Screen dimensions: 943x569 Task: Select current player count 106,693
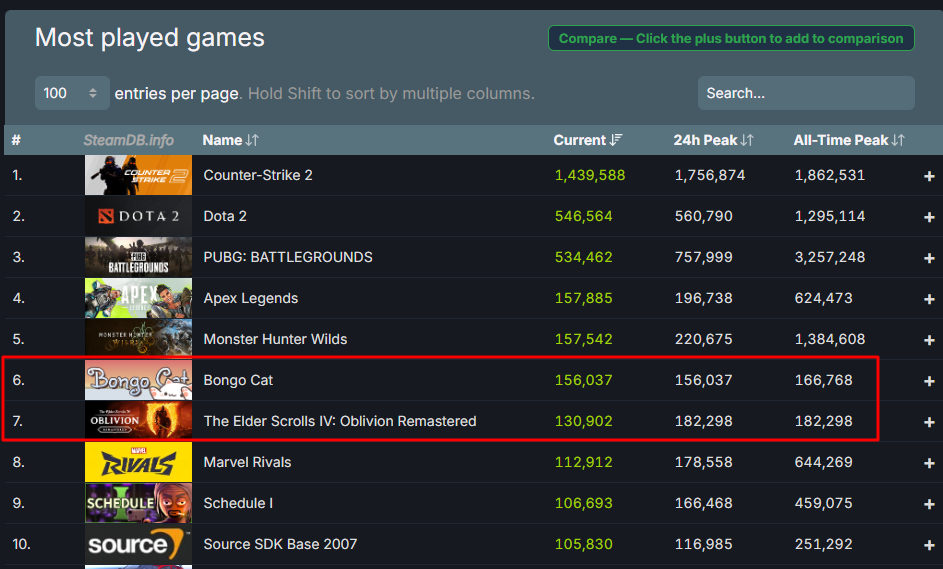pos(583,503)
